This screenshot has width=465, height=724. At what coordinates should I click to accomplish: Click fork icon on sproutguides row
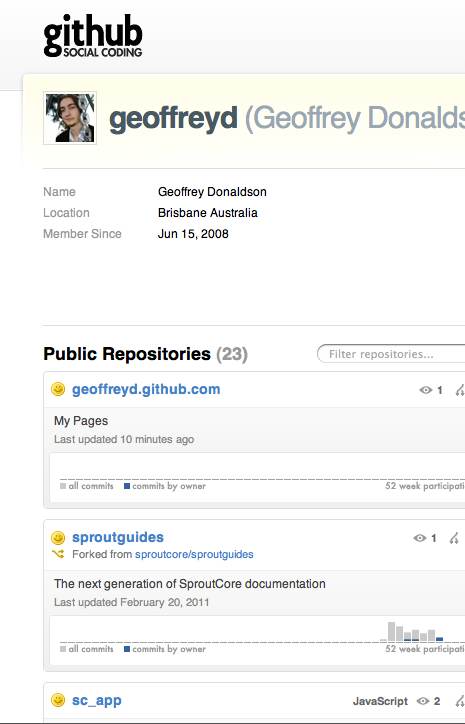coord(454,538)
